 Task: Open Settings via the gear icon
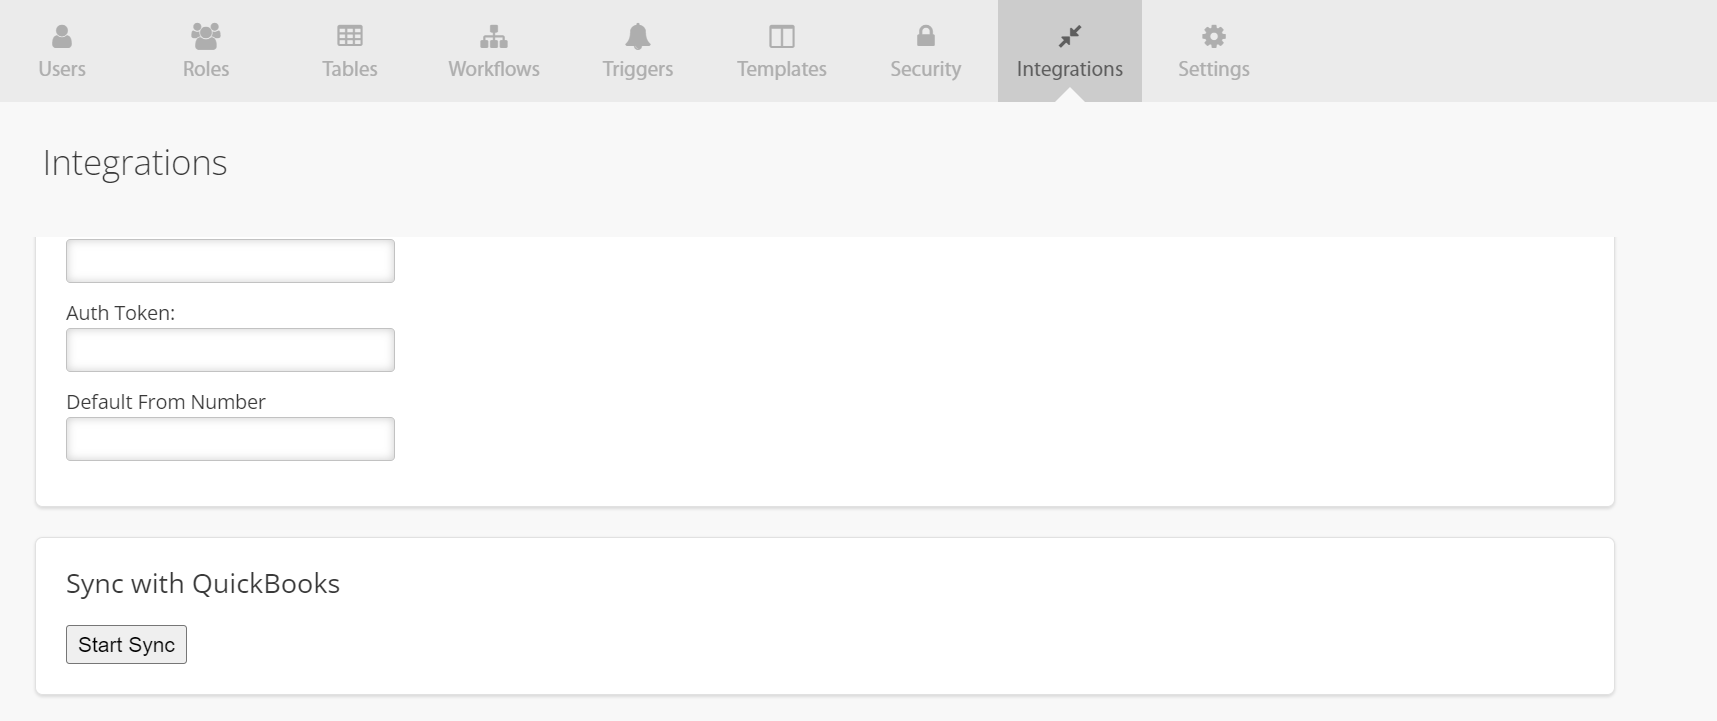click(1214, 37)
